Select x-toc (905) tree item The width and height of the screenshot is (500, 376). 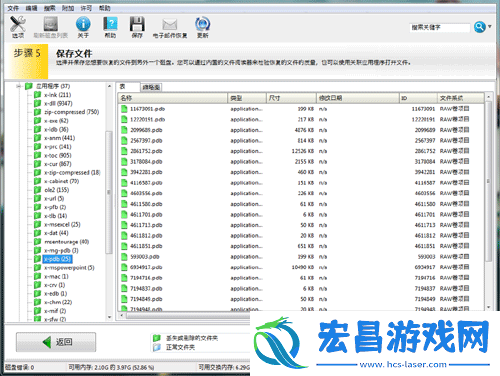(58, 155)
